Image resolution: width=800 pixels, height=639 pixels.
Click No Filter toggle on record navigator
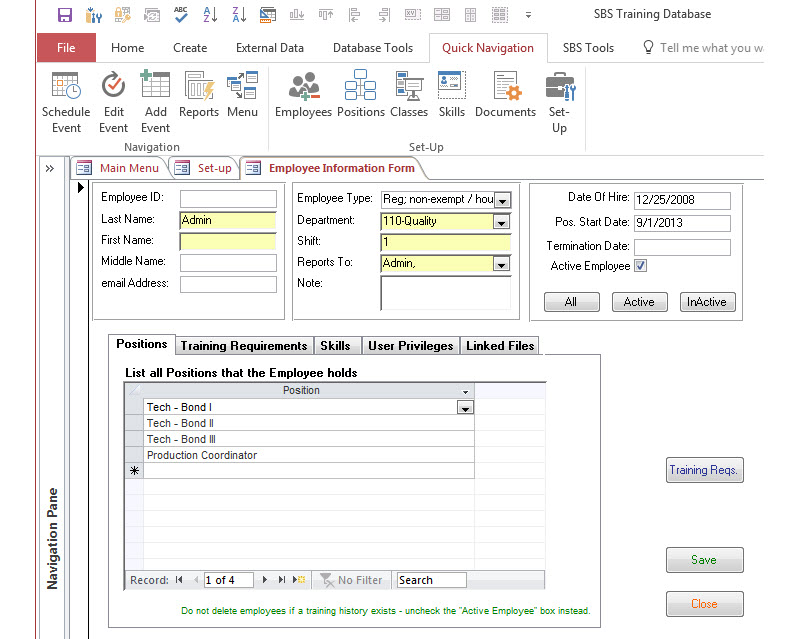pyautogui.click(x=351, y=580)
